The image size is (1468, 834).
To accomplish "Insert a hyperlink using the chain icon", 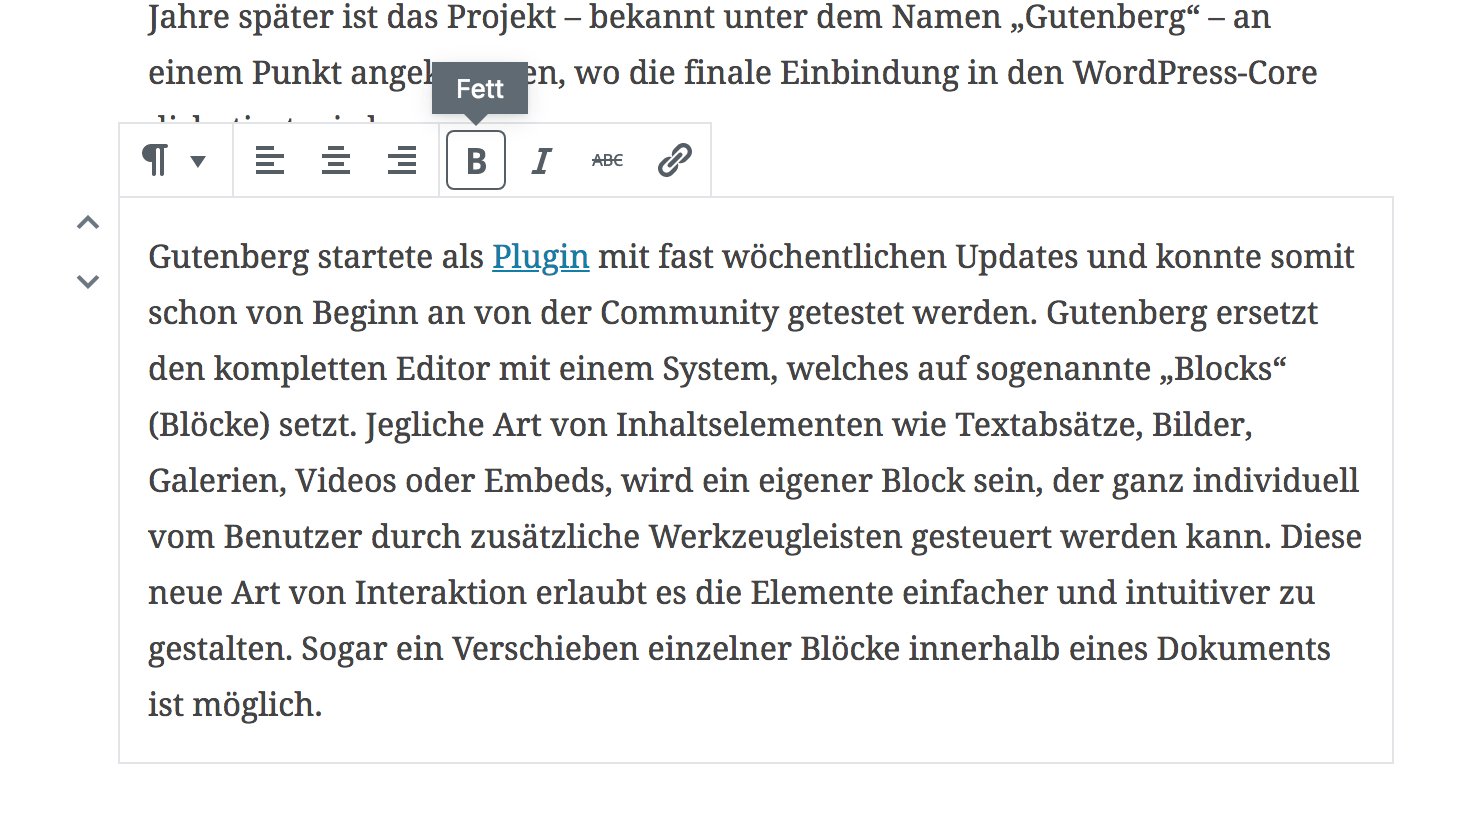I will pyautogui.click(x=674, y=160).
